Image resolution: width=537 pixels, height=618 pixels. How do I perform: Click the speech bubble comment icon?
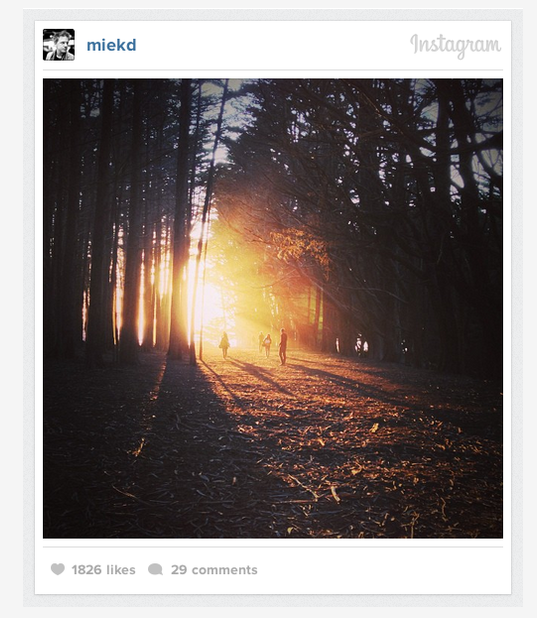155,569
